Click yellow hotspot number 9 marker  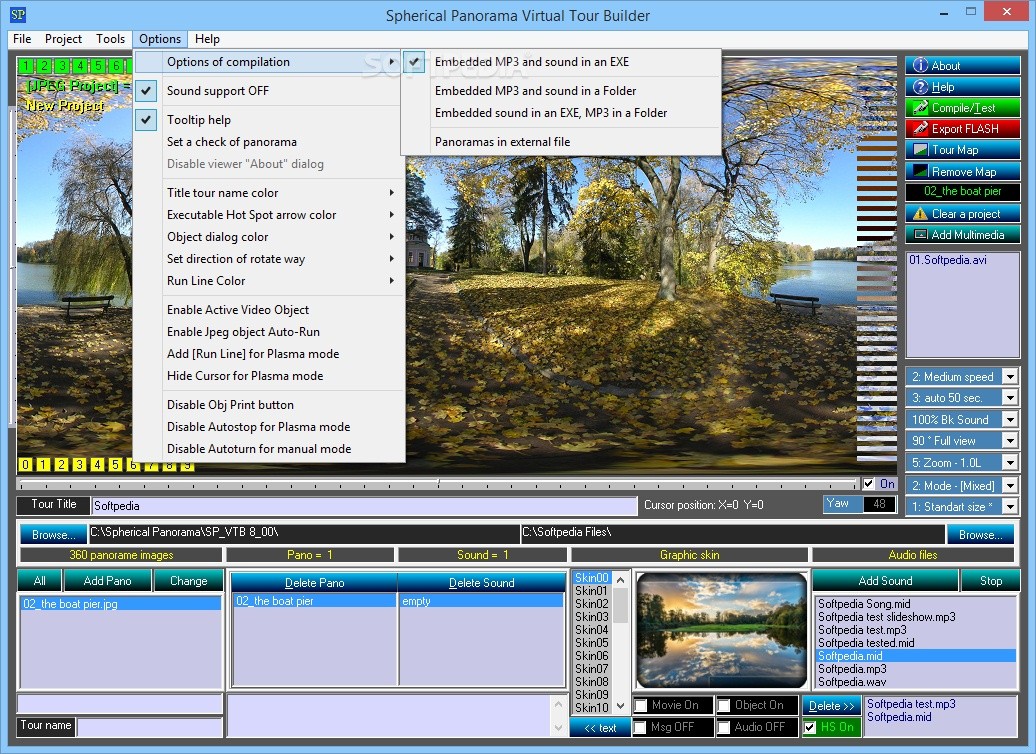pos(187,466)
